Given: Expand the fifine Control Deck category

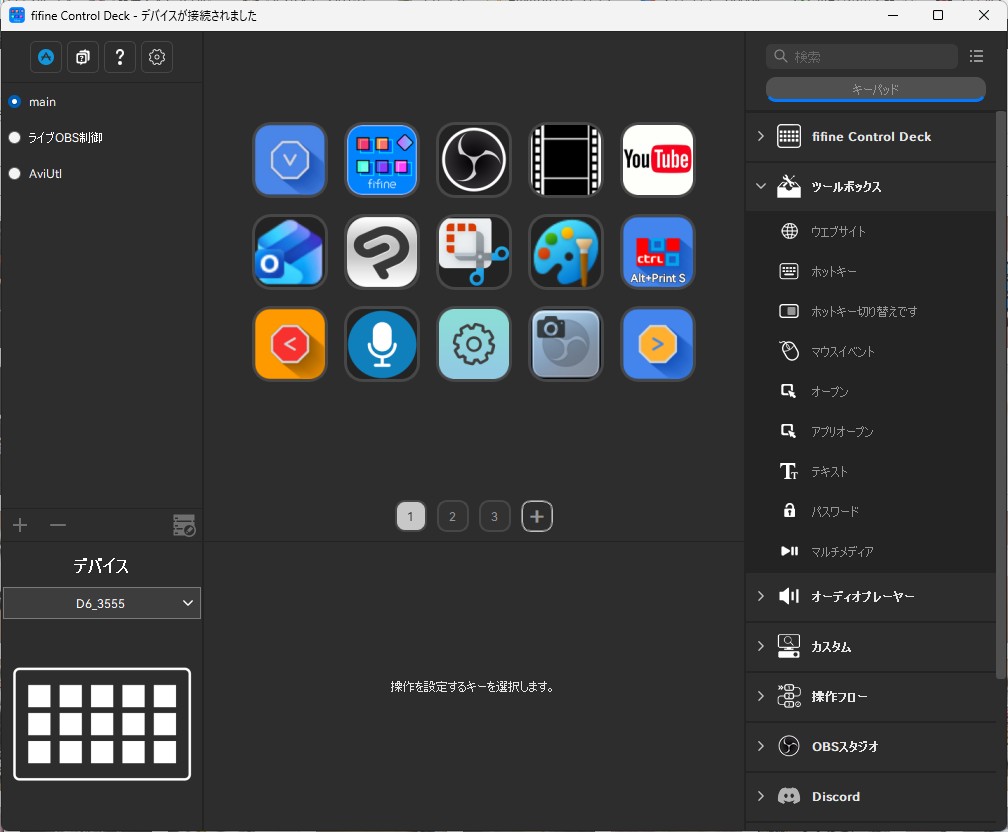Looking at the screenshot, I should pos(870,137).
